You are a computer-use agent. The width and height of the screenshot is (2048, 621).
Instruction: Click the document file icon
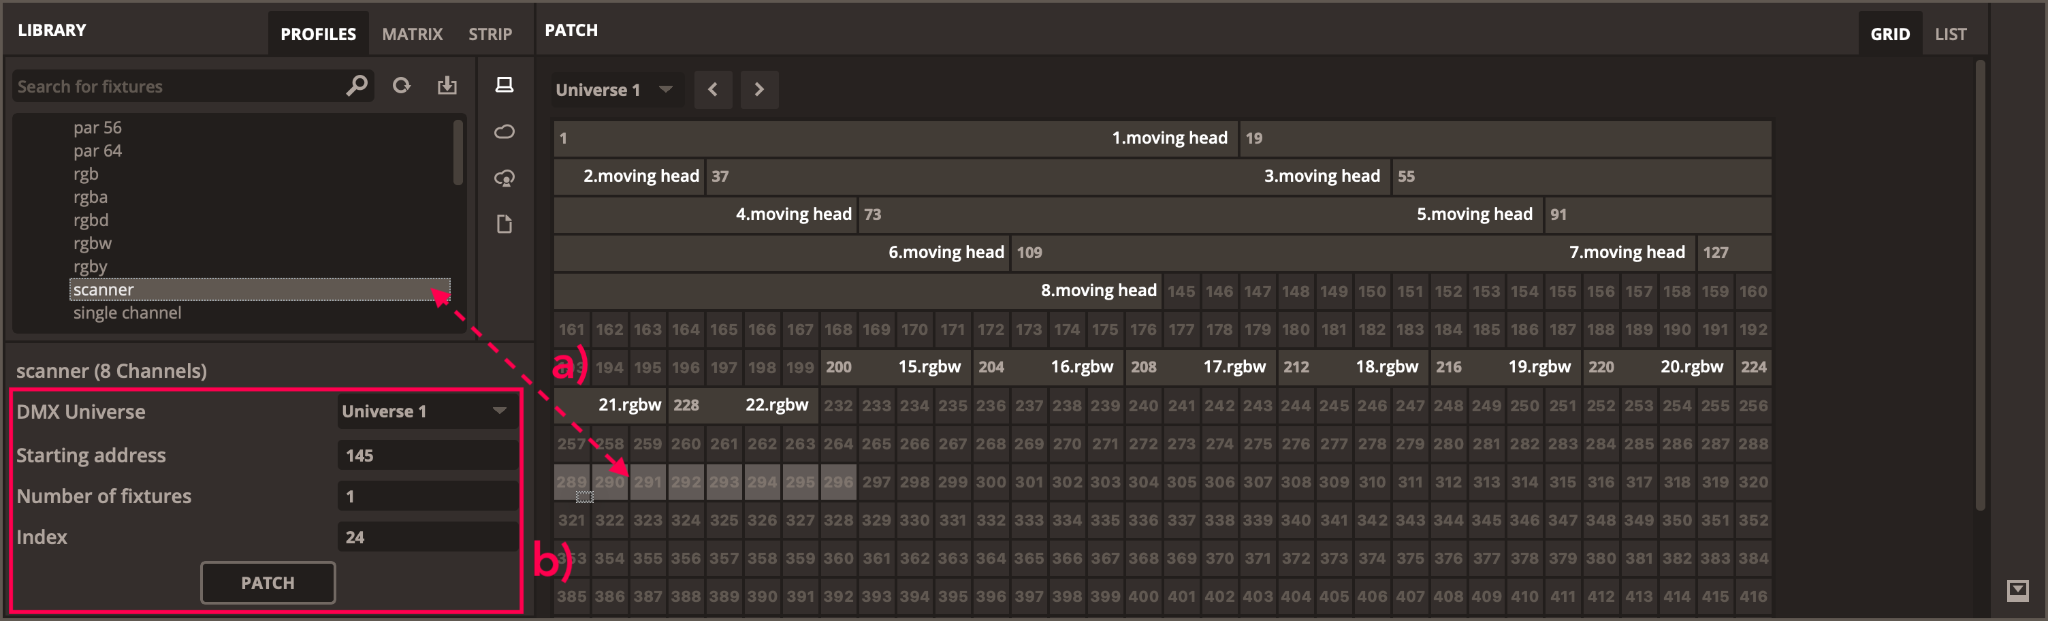coord(505,224)
